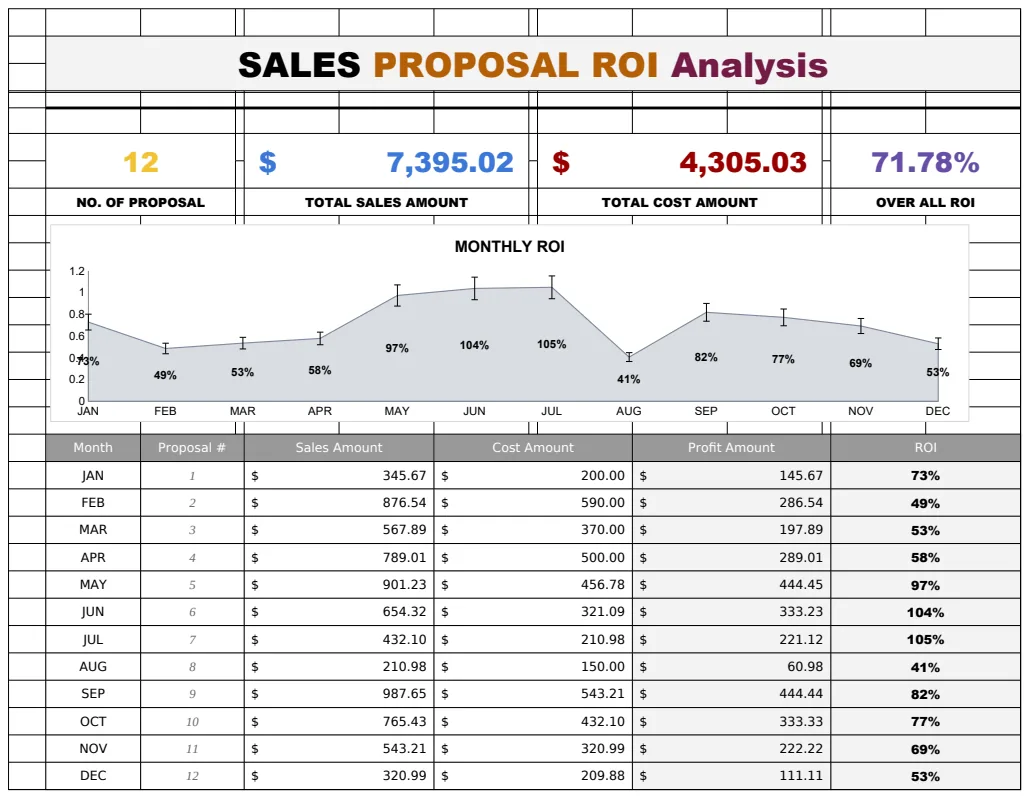Click the 97% data label in chart
This screenshot has width=1030, height=799.
(x=397, y=348)
